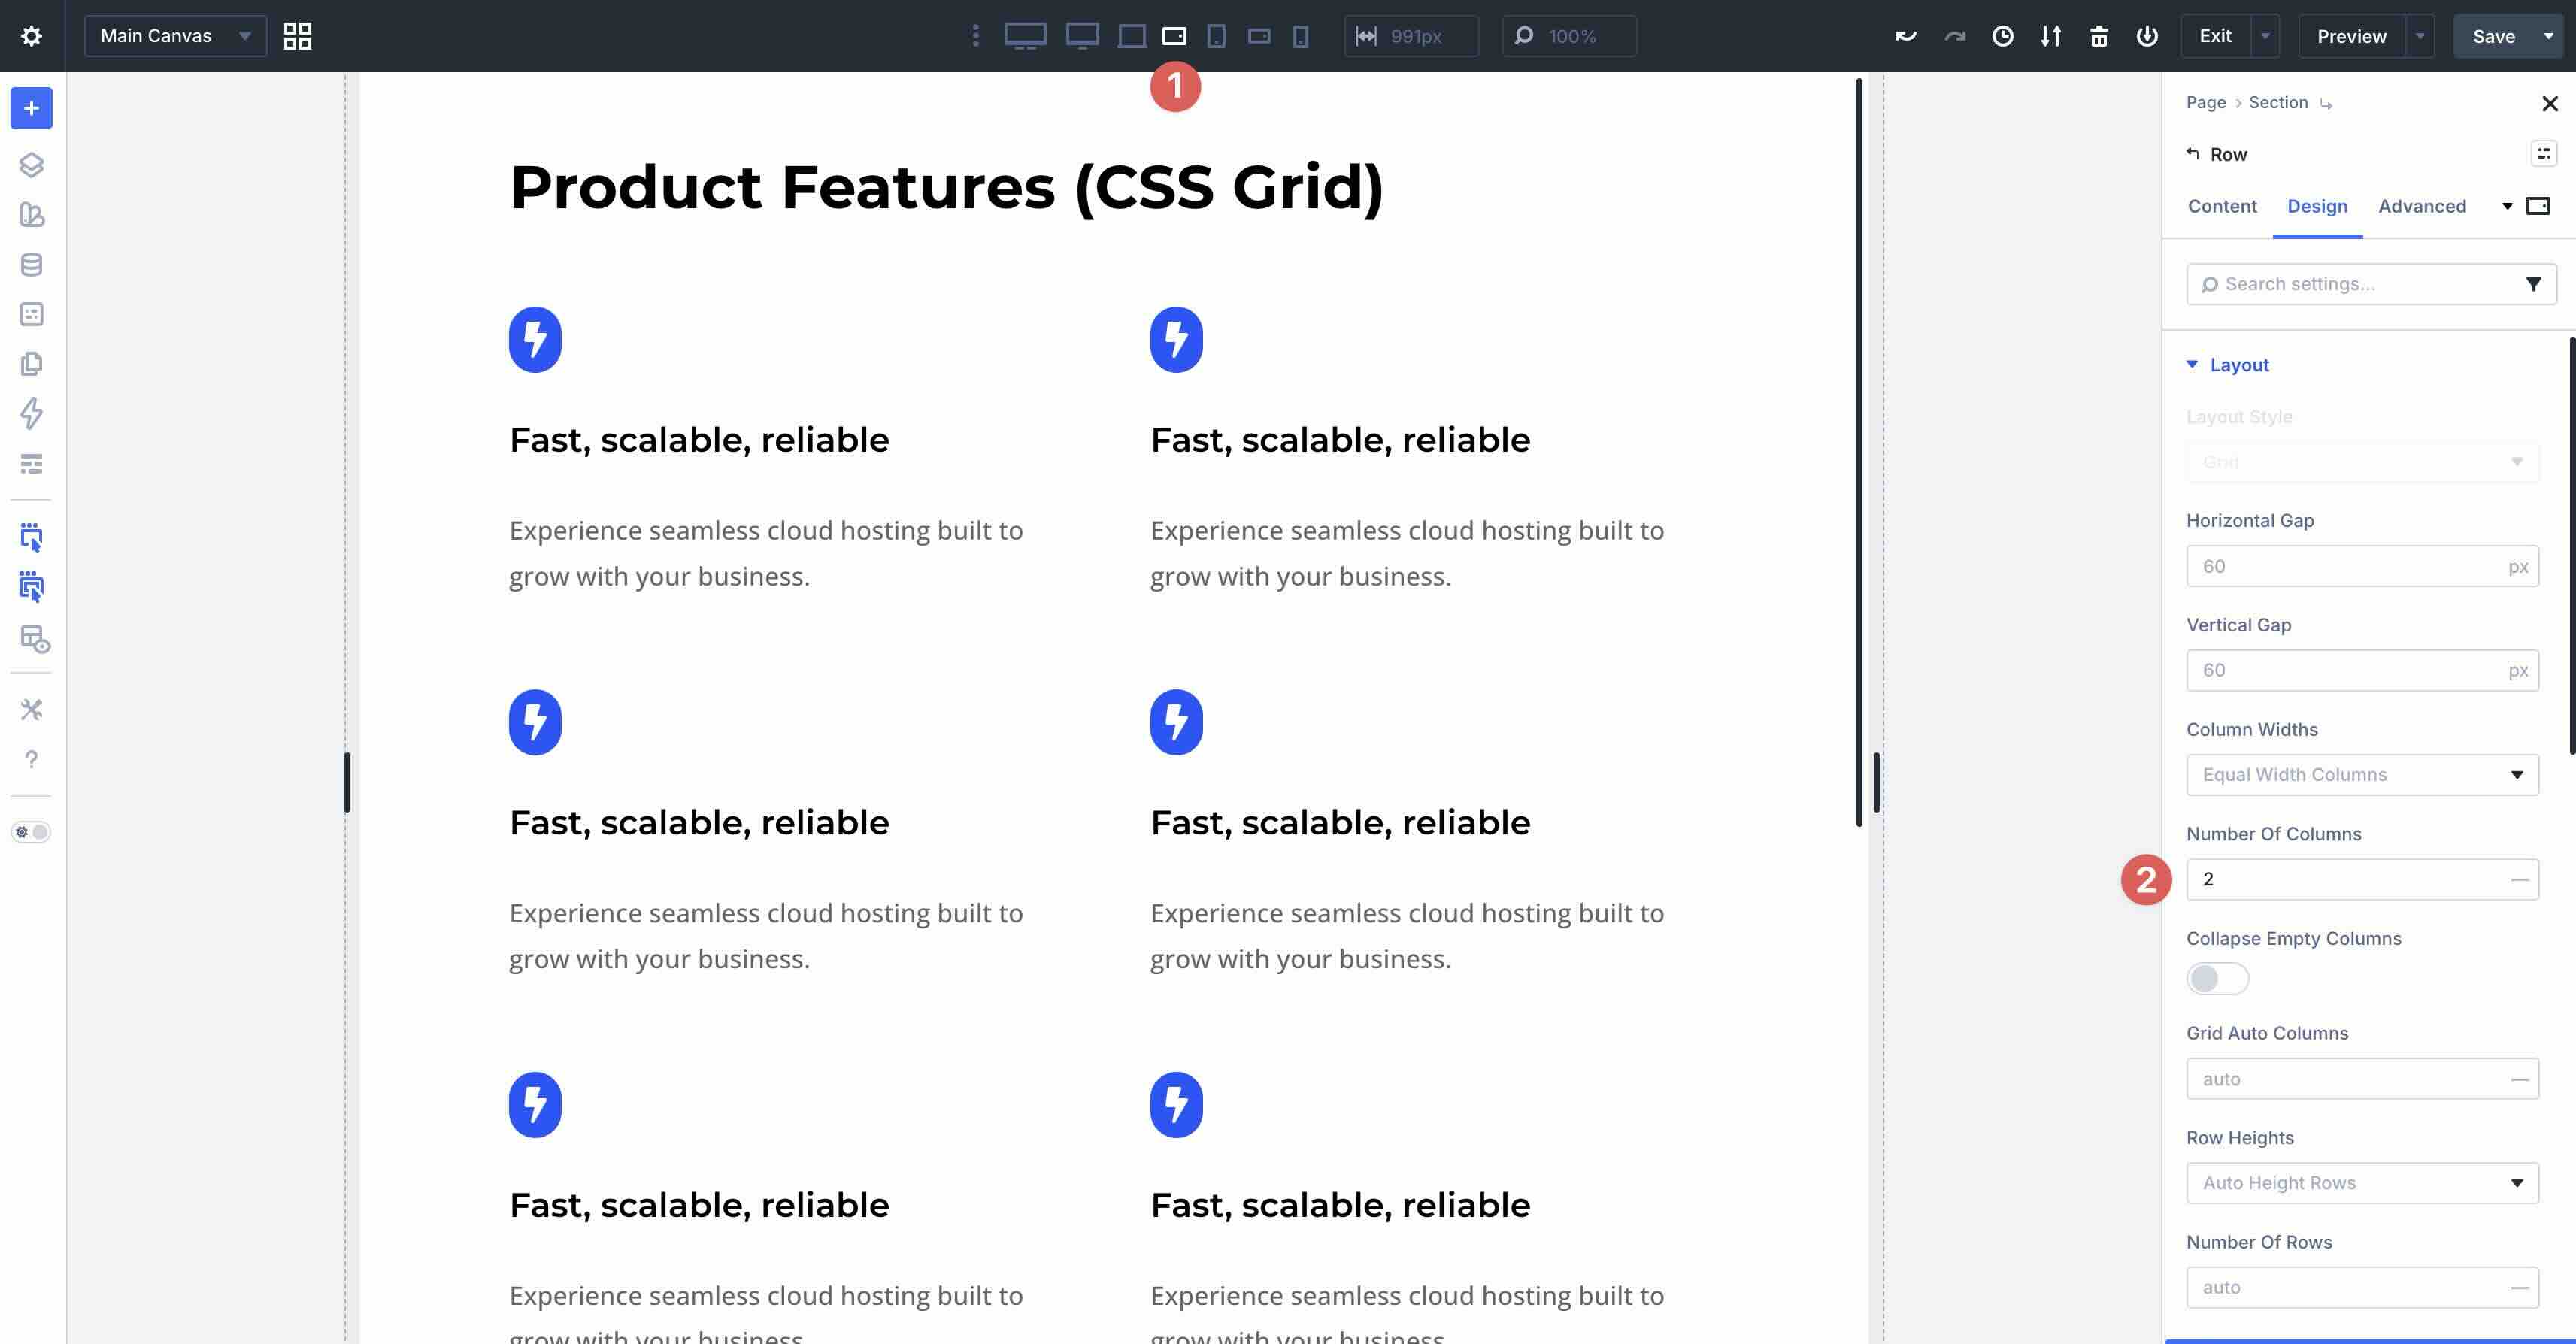The width and height of the screenshot is (2576, 1344).
Task: Open revision history via the clock icon
Action: [x=2003, y=36]
